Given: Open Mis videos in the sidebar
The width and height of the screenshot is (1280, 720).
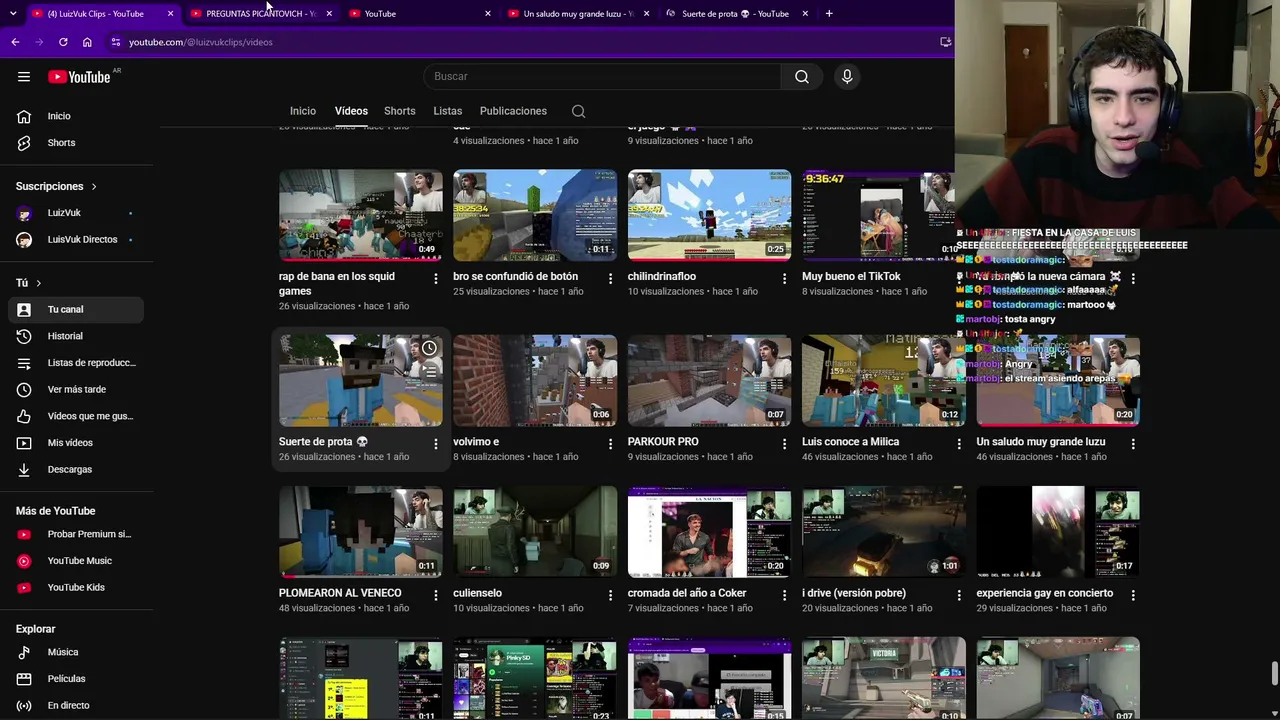Looking at the screenshot, I should point(76,443).
